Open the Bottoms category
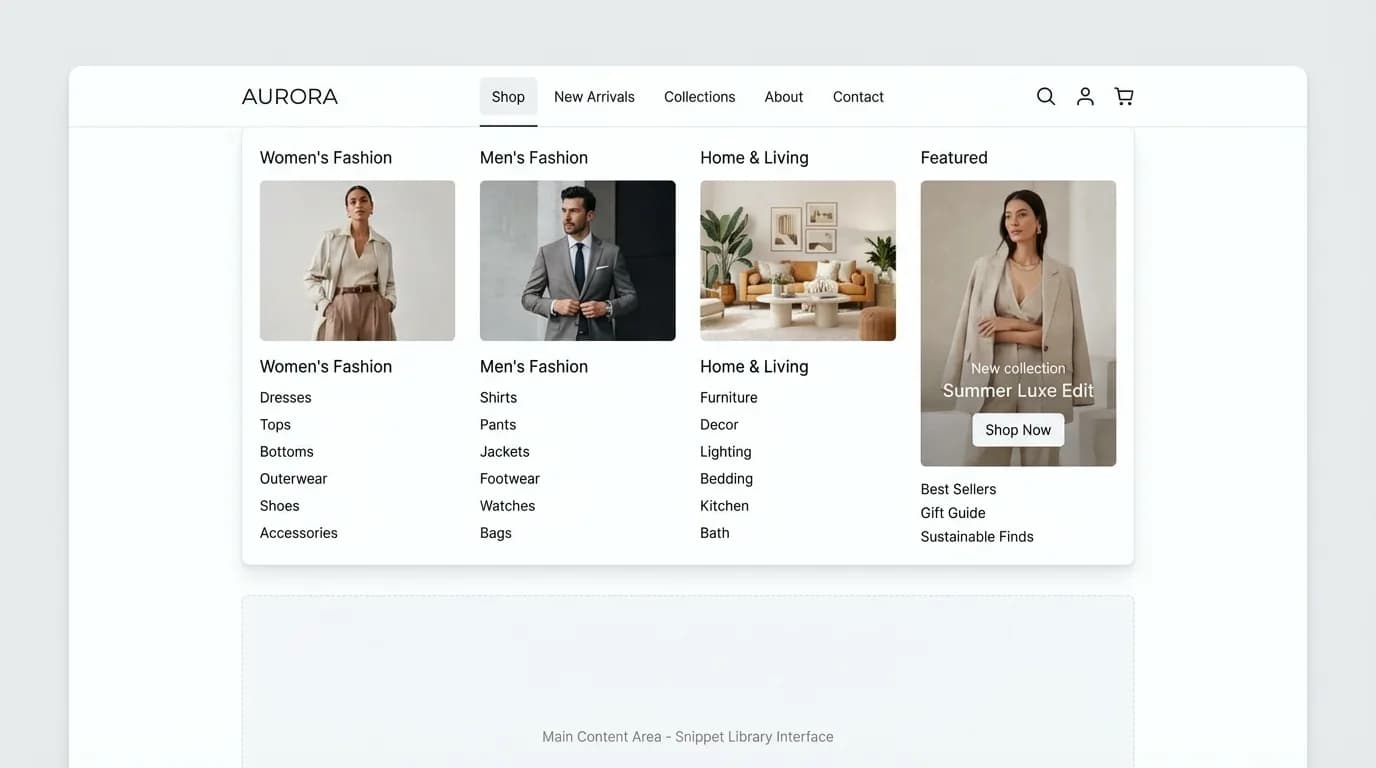1376x768 pixels. pos(287,452)
